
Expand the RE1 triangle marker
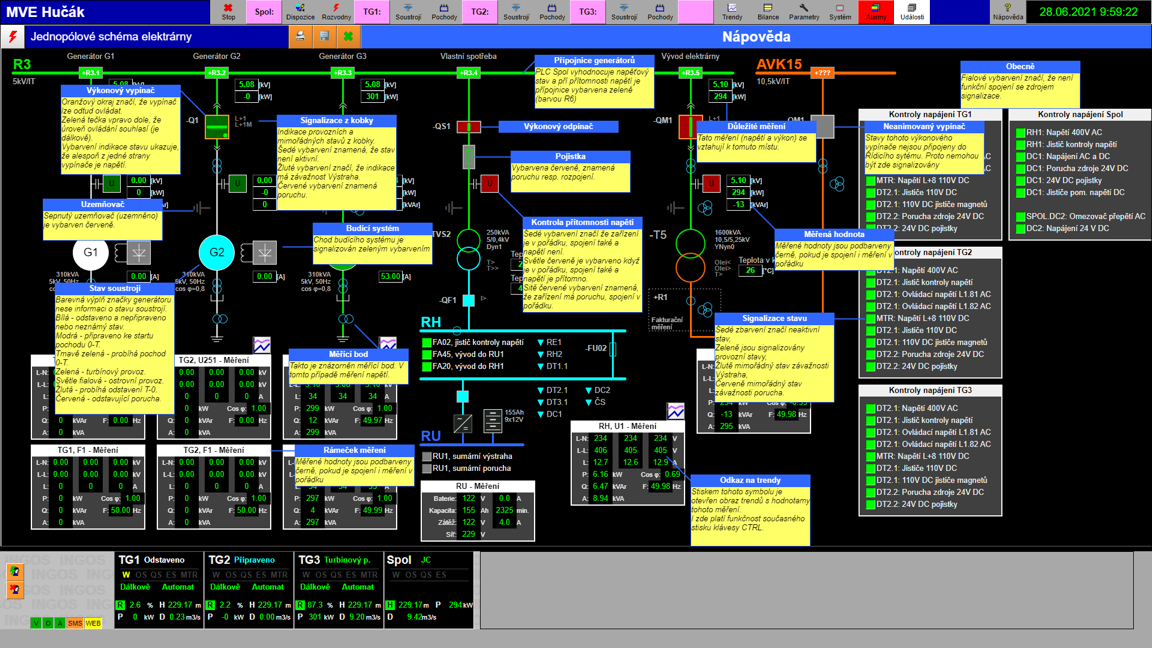(x=541, y=343)
